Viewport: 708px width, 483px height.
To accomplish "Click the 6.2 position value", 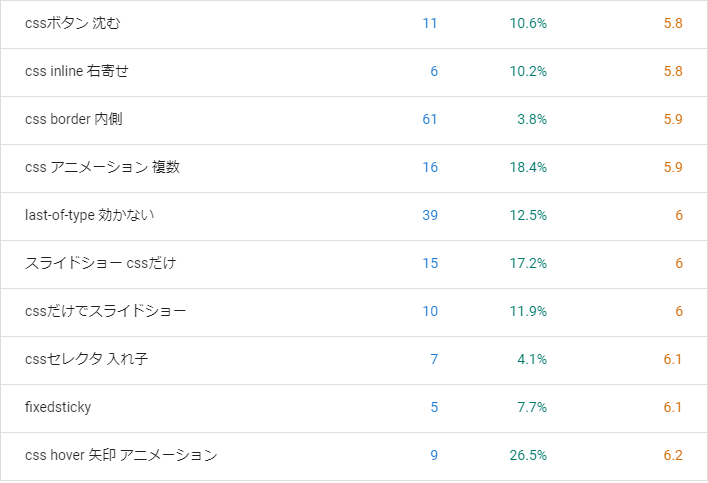I will pos(673,455).
